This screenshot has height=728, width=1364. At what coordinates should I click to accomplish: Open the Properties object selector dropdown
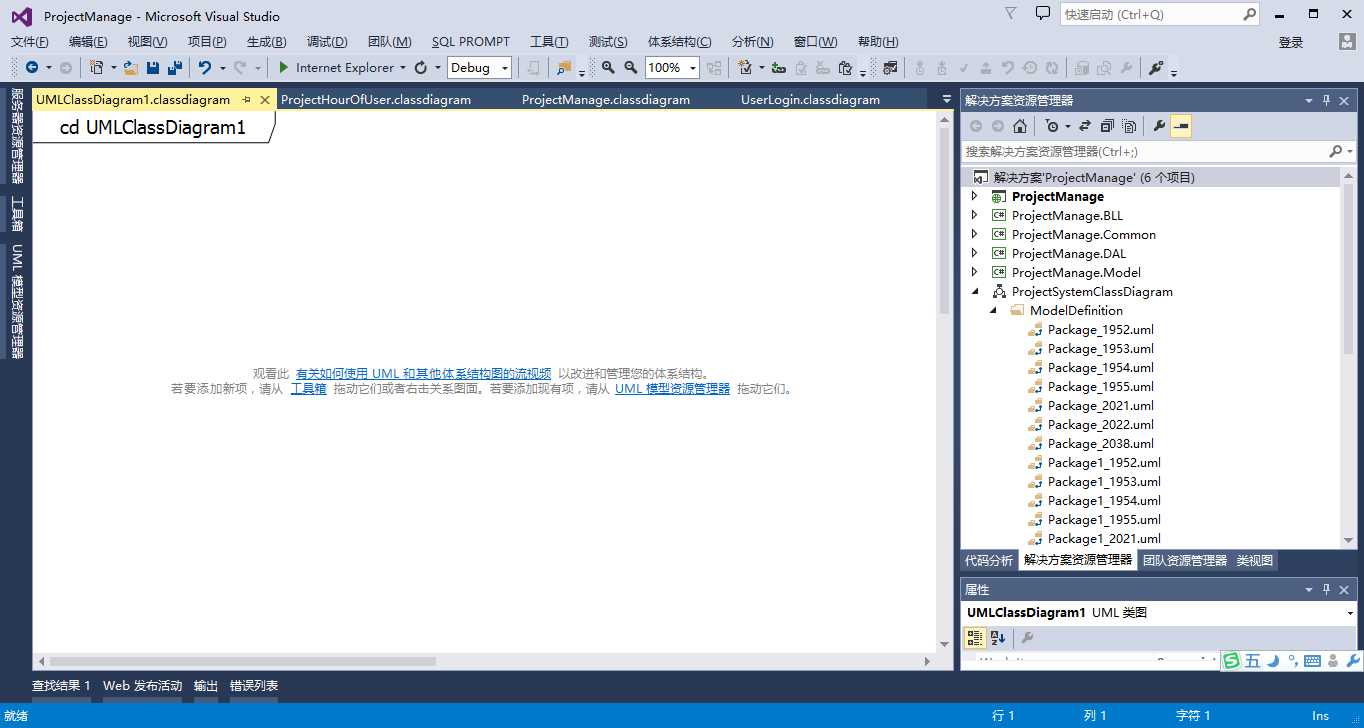[x=1349, y=613]
